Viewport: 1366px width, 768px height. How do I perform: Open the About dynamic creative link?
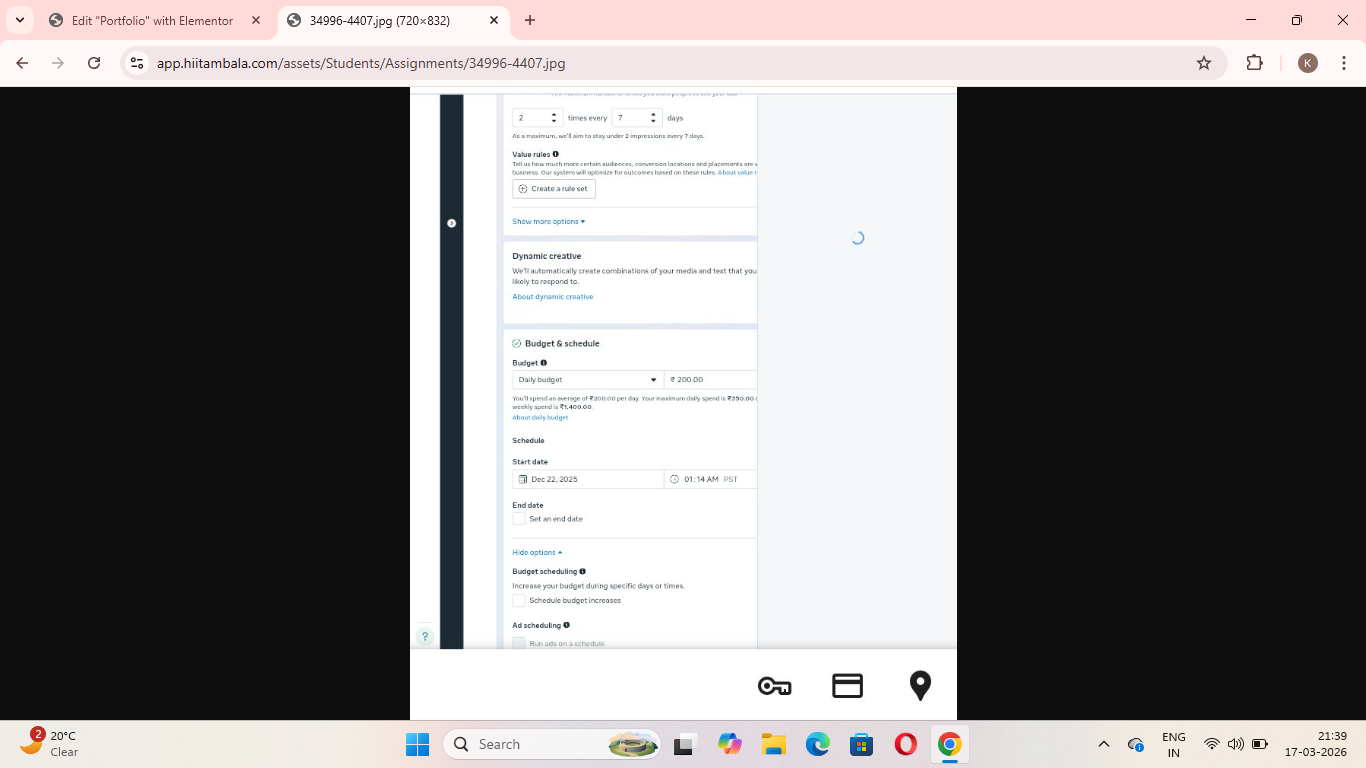click(x=552, y=296)
